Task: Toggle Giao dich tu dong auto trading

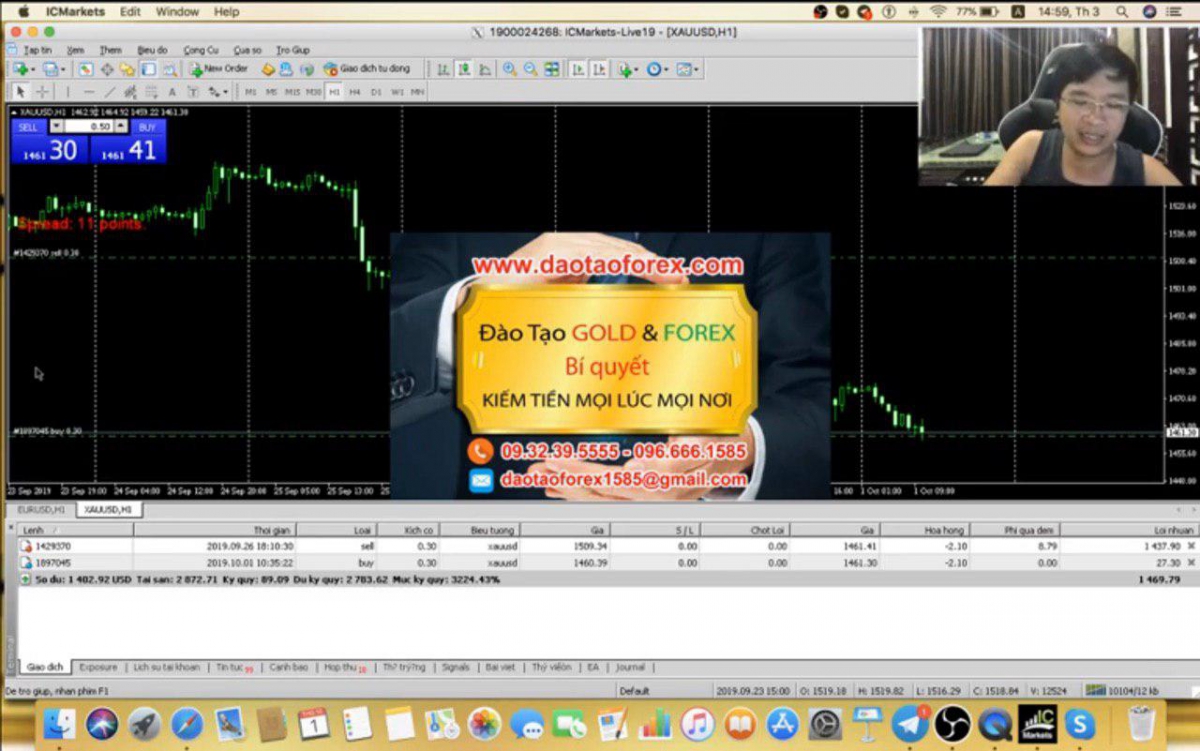Action: coord(367,69)
